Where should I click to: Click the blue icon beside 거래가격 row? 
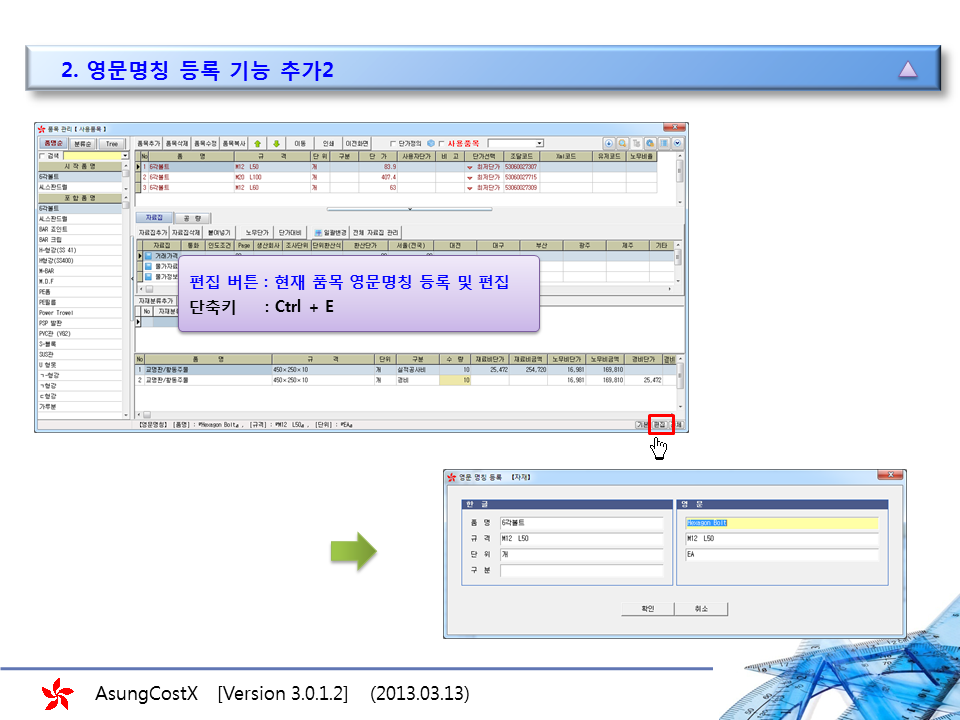(x=147, y=256)
